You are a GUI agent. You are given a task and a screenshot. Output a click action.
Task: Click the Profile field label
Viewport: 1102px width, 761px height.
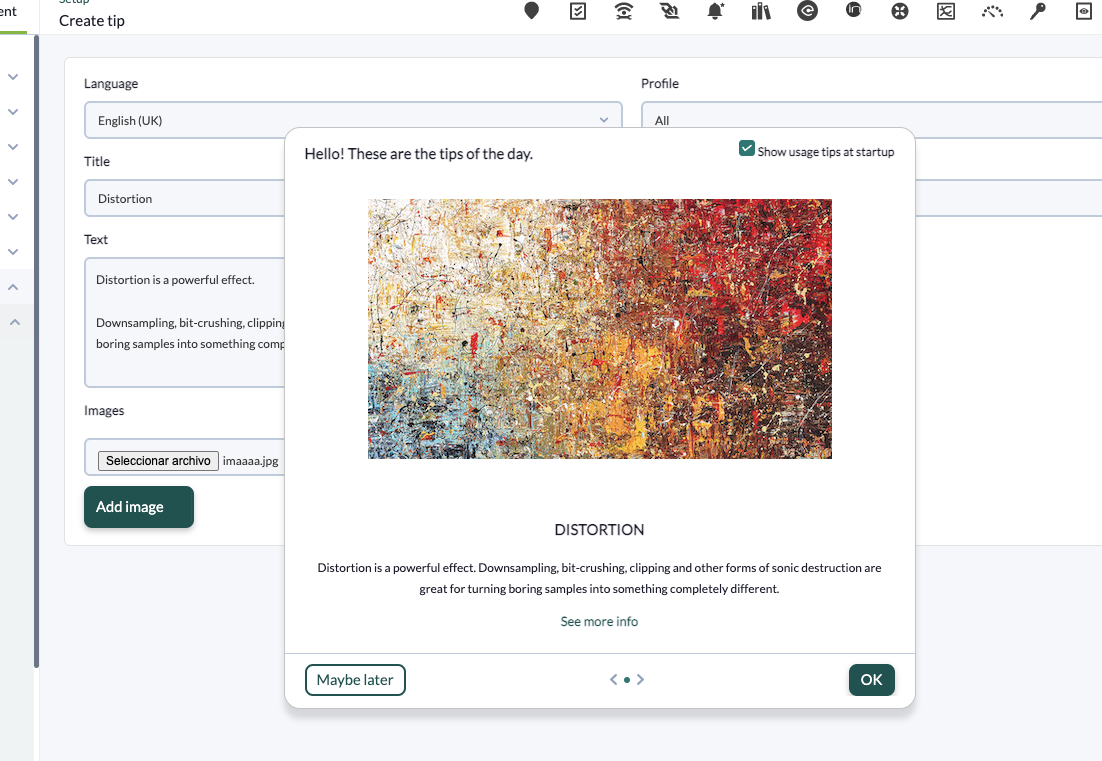point(660,84)
